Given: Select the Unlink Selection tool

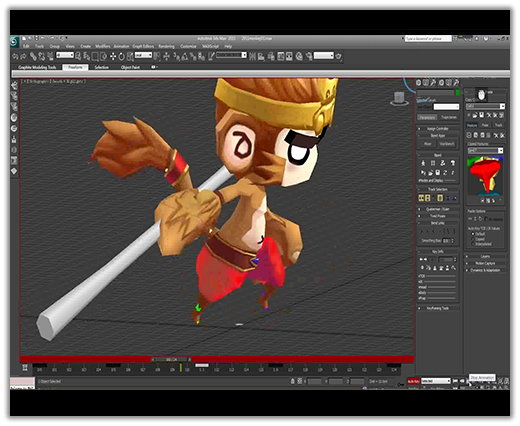Looking at the screenshot, I should 41,56.
